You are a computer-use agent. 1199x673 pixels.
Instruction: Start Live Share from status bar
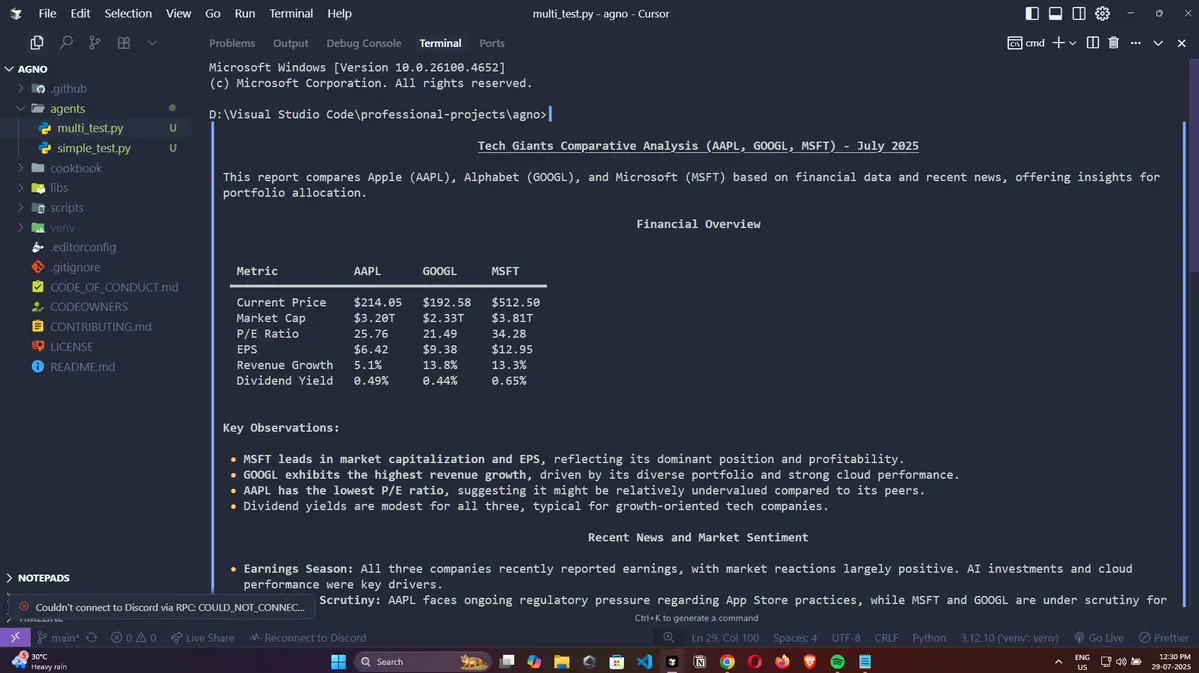coord(203,638)
